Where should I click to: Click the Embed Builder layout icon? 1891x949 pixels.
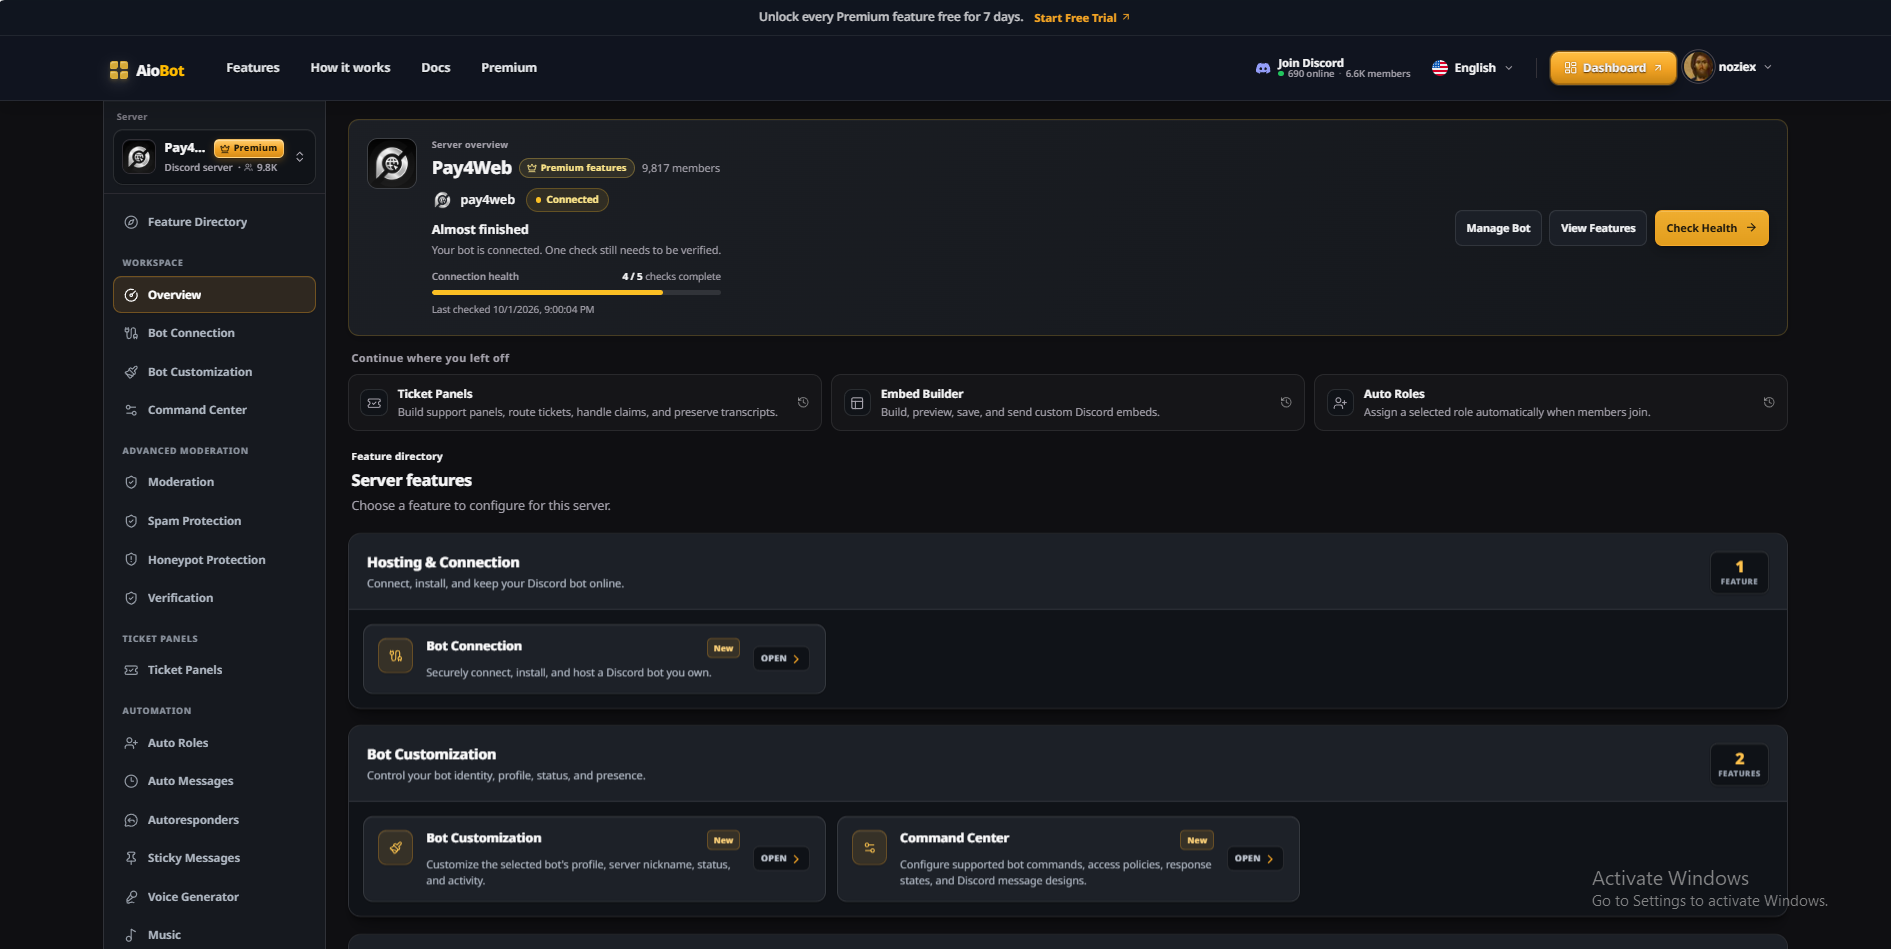click(x=857, y=403)
